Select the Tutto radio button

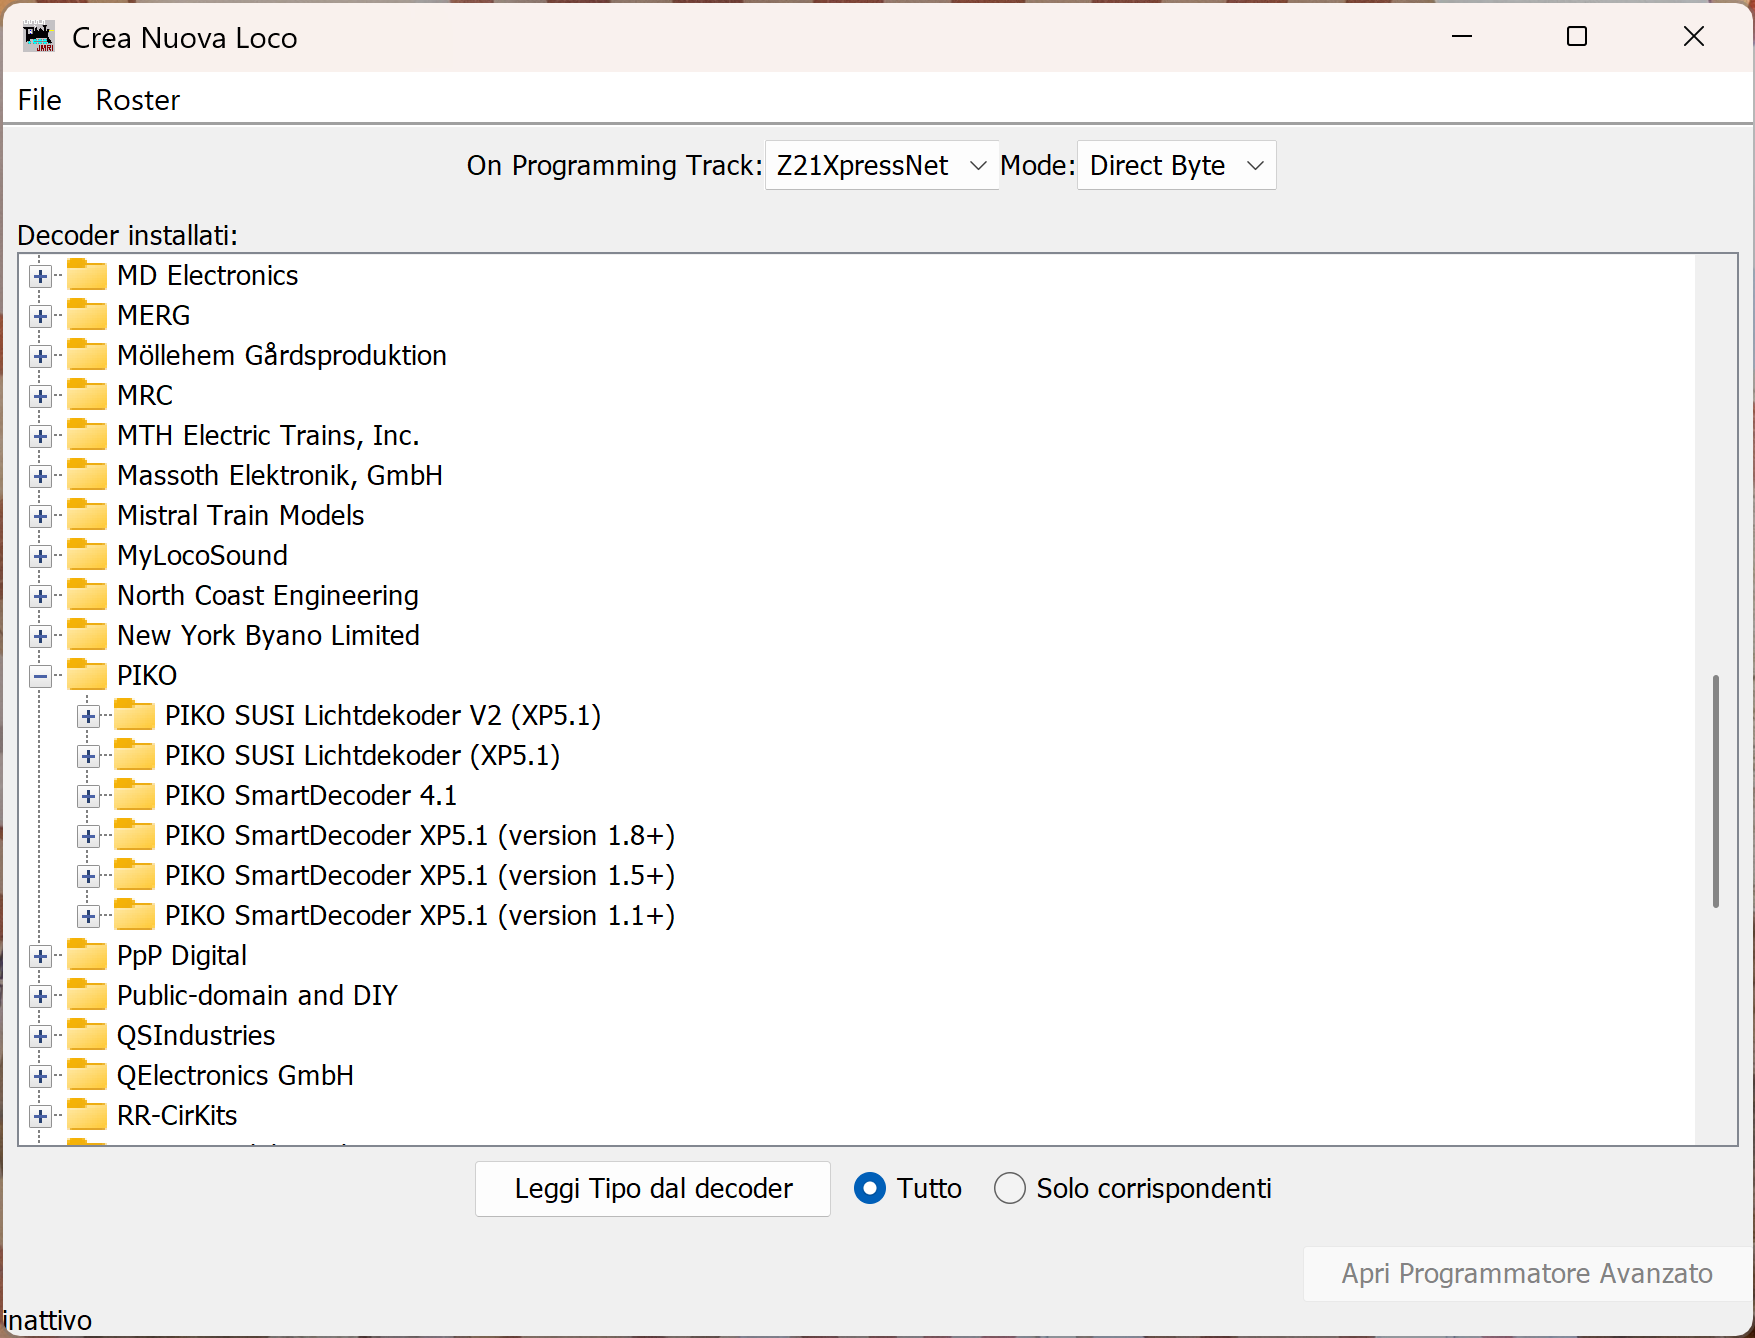coord(870,1188)
